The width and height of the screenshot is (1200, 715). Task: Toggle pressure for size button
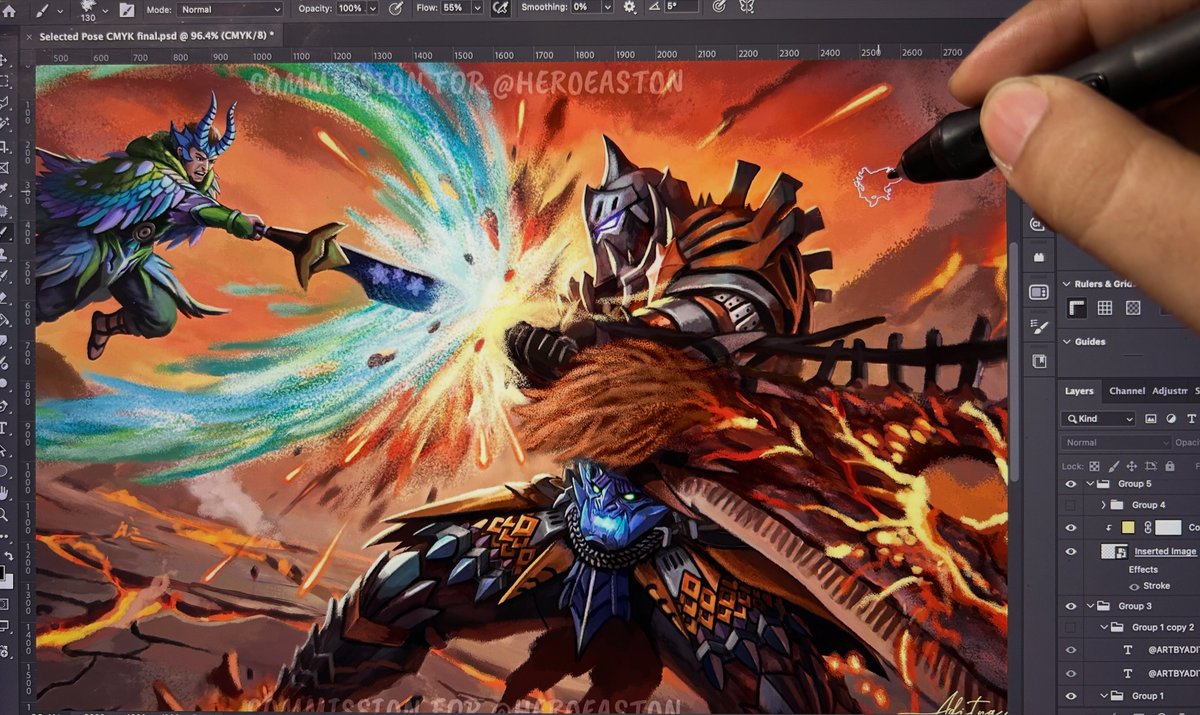(718, 8)
